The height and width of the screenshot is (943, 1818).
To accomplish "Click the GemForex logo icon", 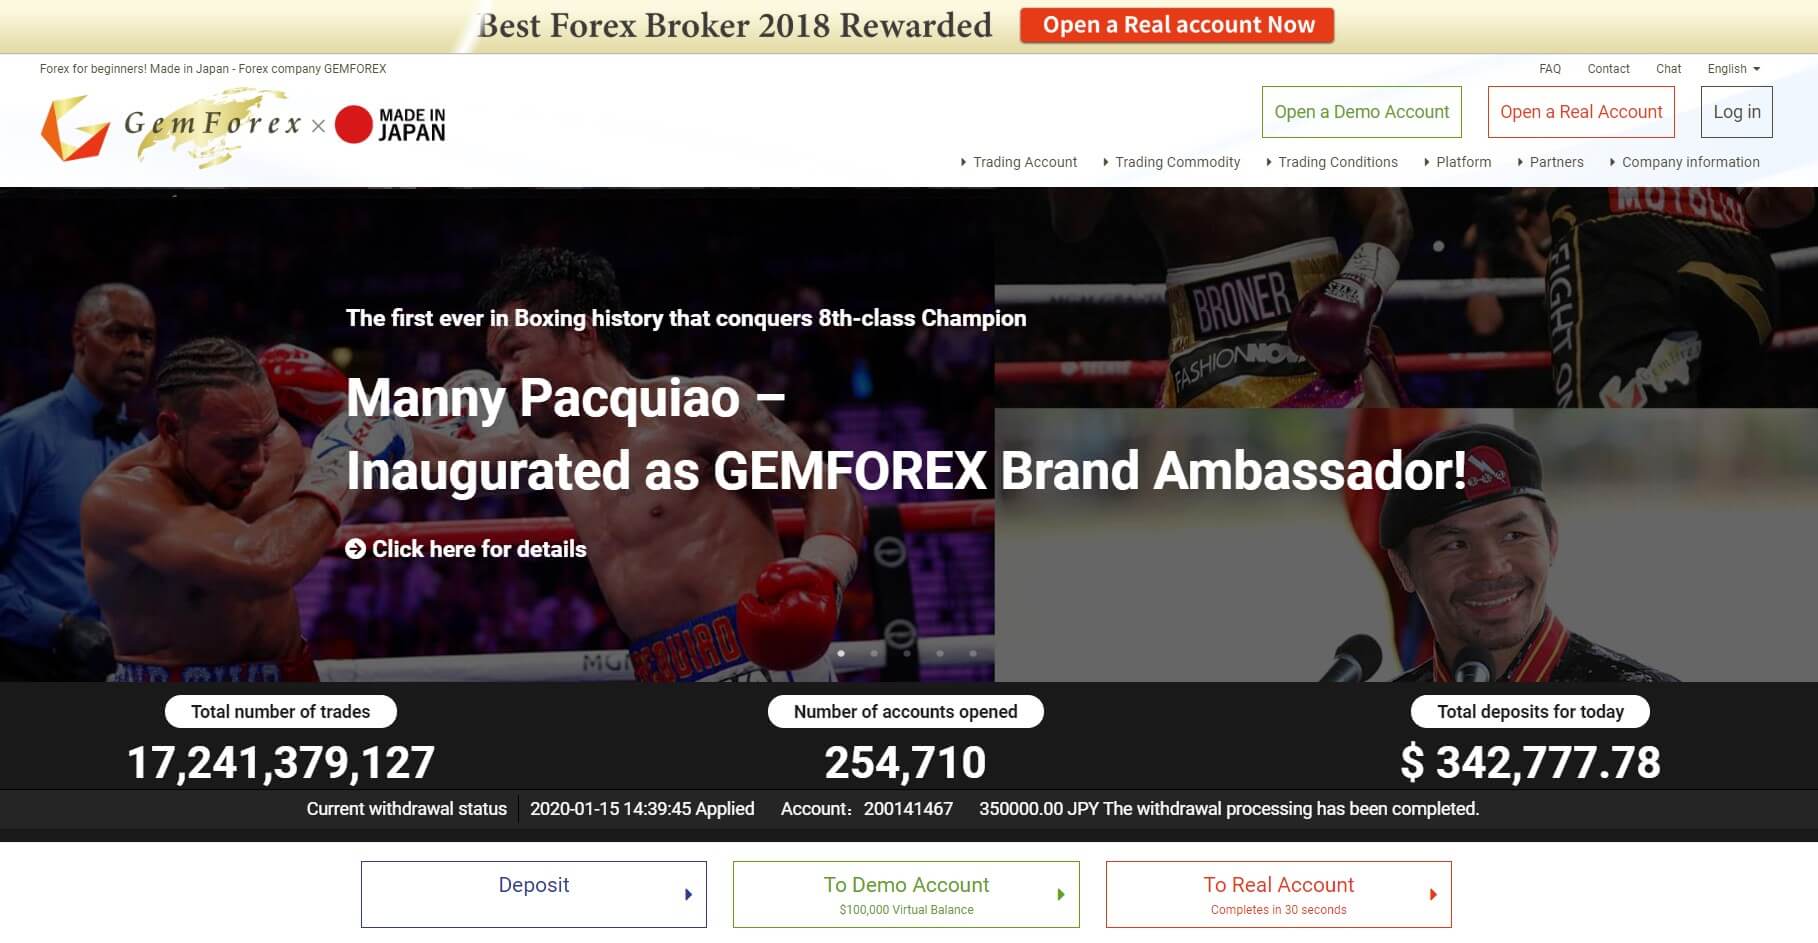I will click(74, 127).
